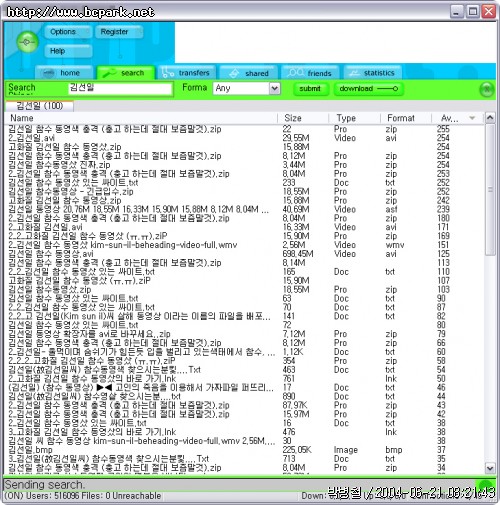Select the 698.45M avi file row
500x505 pixels.
[x=243, y=254]
